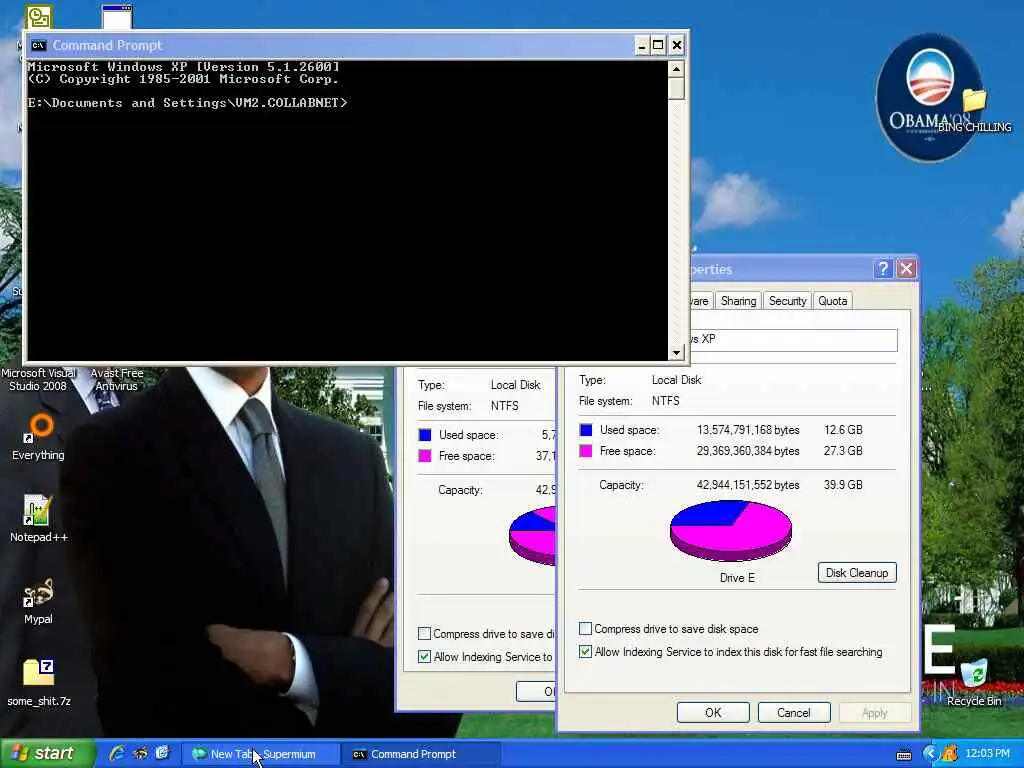Open the Sharing tab in Drive E properties

point(738,300)
